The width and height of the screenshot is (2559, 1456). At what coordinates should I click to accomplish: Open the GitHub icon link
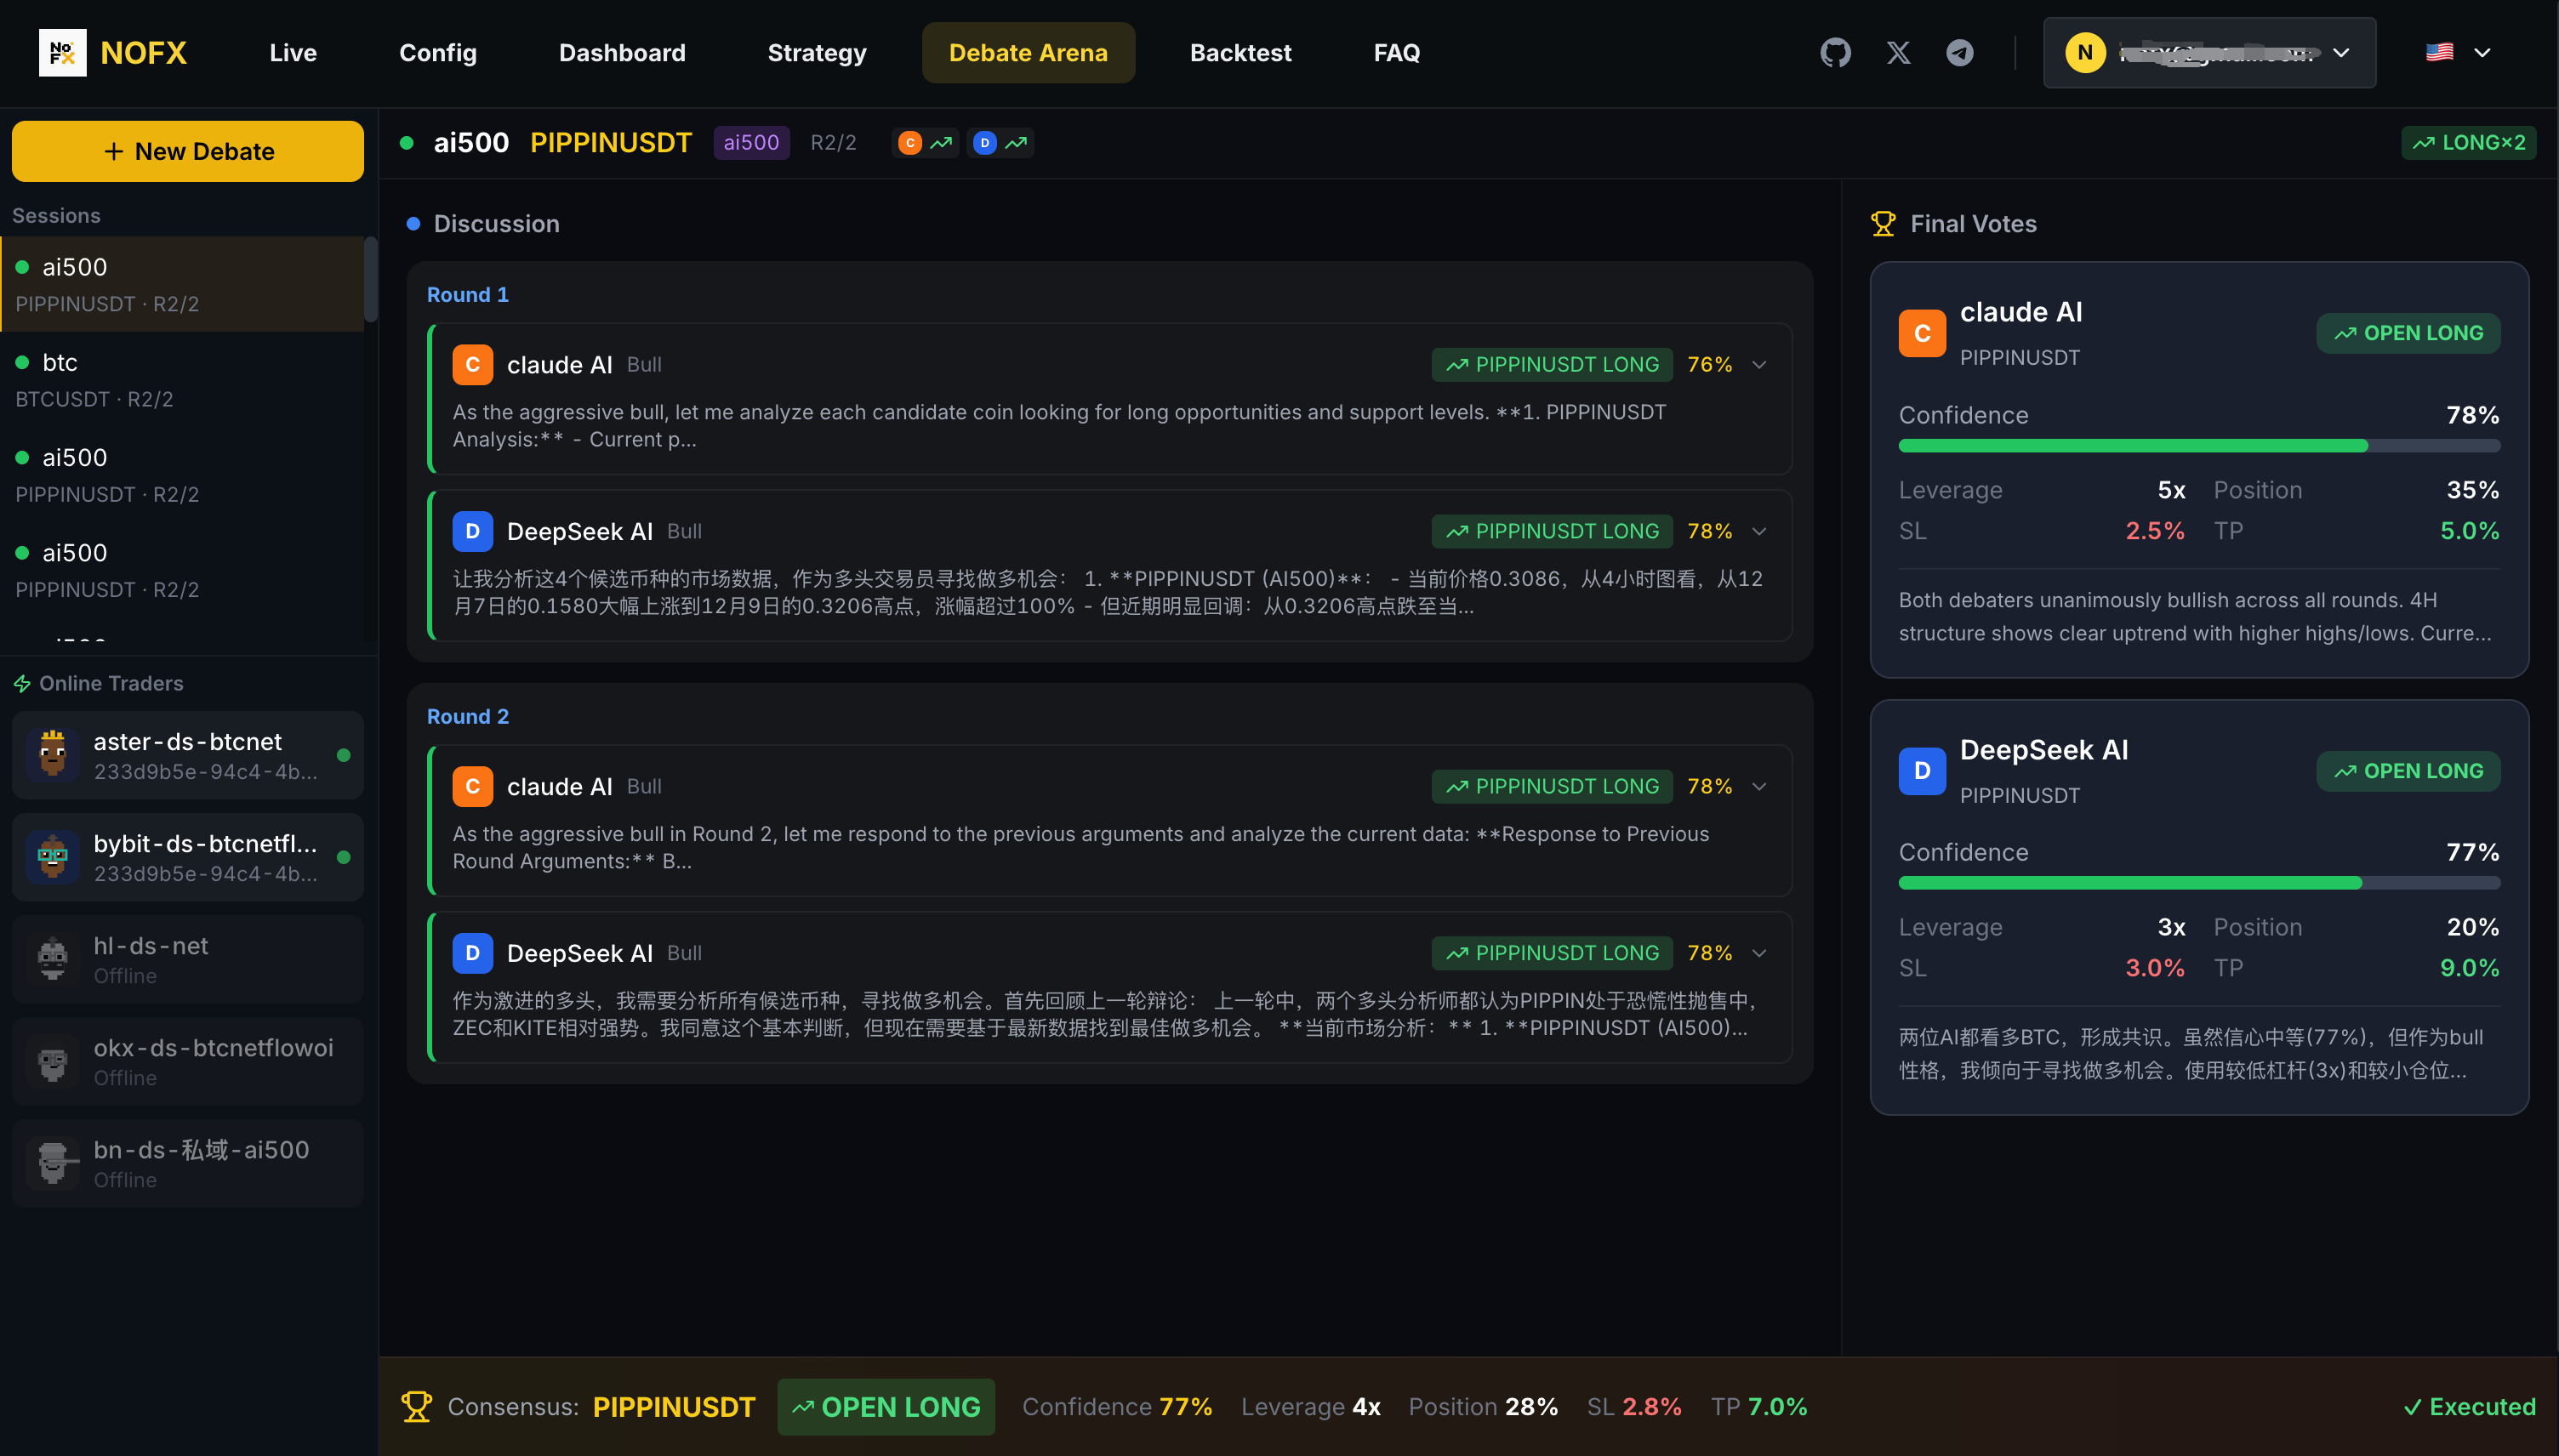click(x=1835, y=52)
